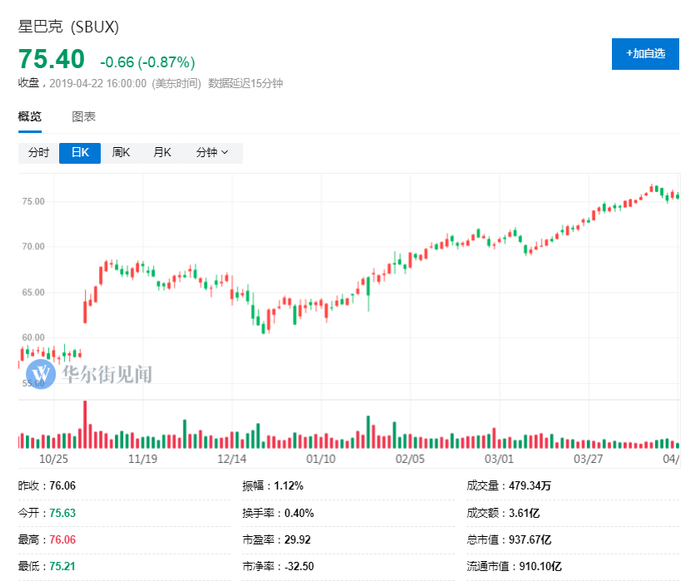
Task: Click the 华尔街见闻 watermark logo icon
Action: click(x=42, y=374)
